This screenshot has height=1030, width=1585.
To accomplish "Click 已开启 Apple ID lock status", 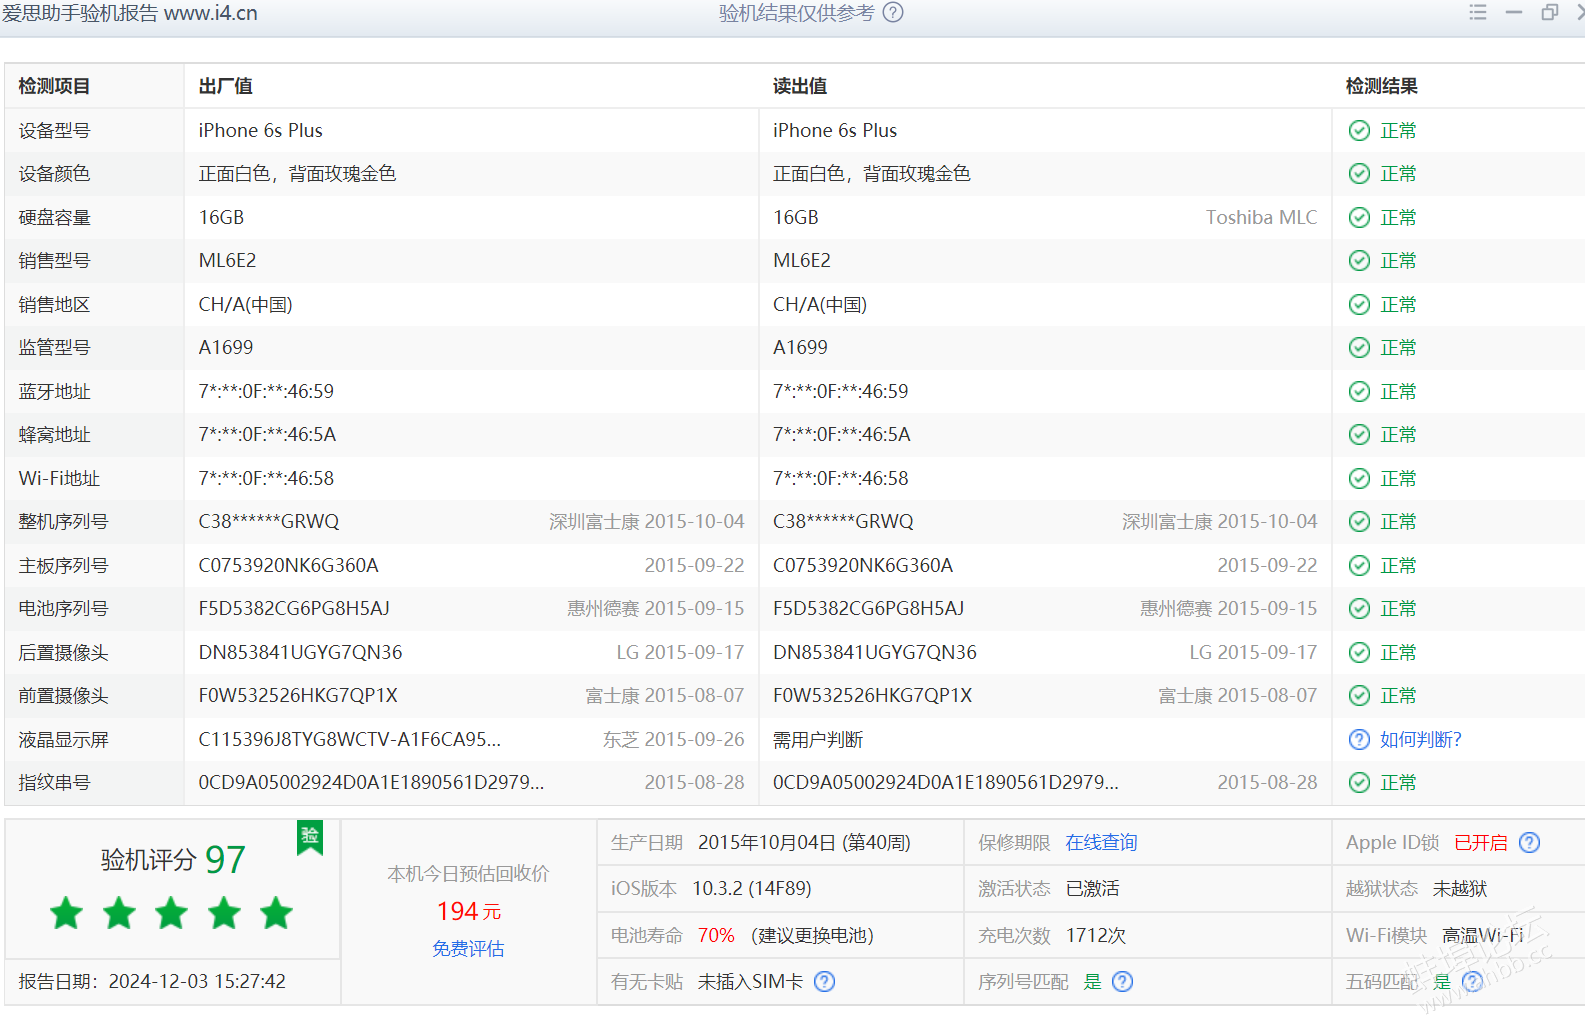I will [1480, 843].
